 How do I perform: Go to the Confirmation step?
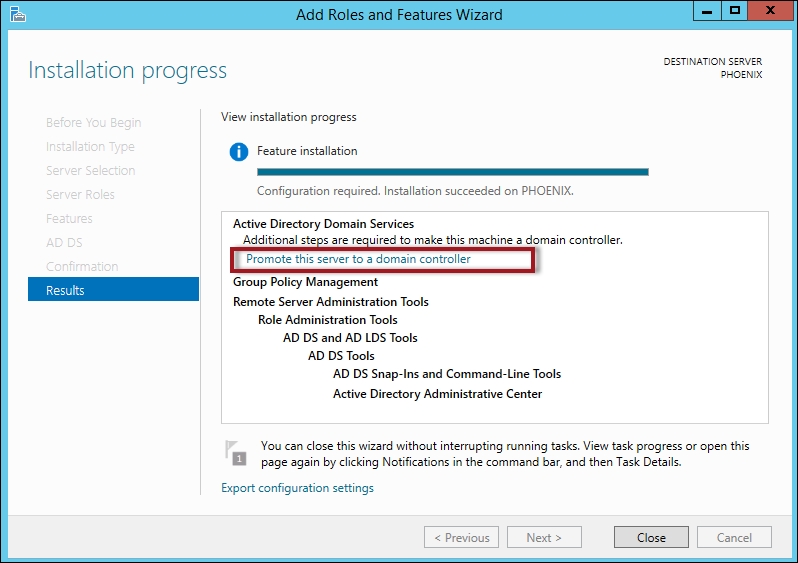point(82,266)
